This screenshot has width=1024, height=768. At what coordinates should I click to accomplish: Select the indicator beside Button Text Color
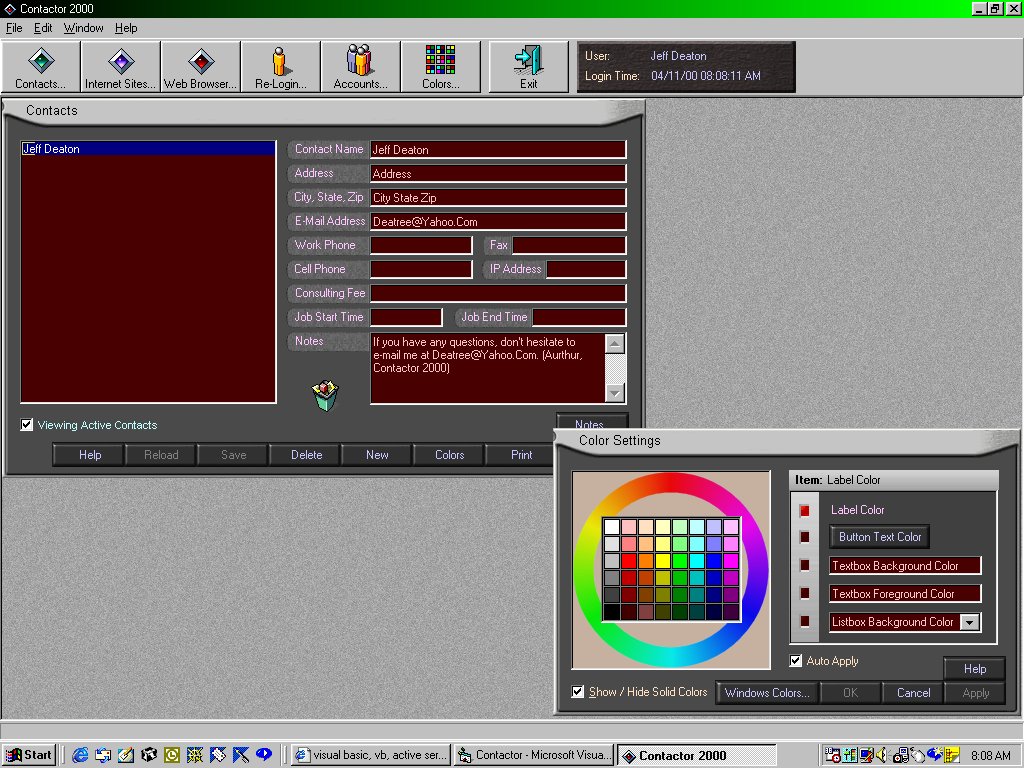point(805,537)
